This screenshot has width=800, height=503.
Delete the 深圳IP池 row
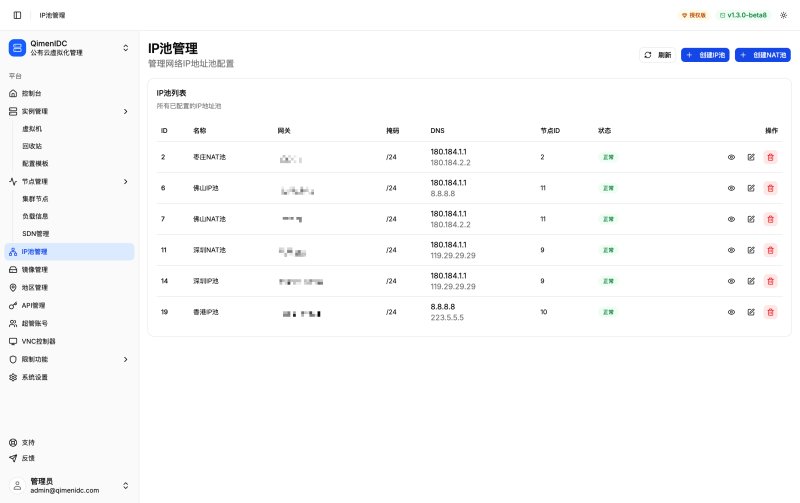[771, 281]
